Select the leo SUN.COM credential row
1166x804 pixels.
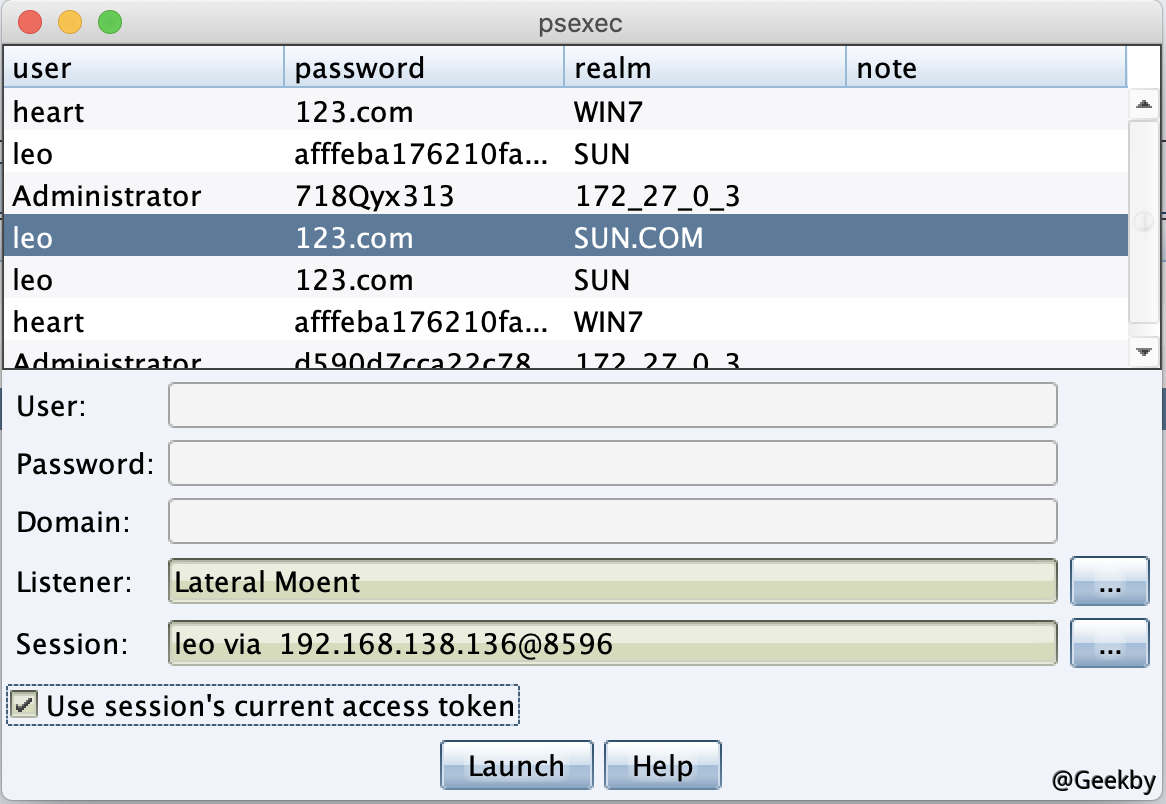tap(300, 237)
